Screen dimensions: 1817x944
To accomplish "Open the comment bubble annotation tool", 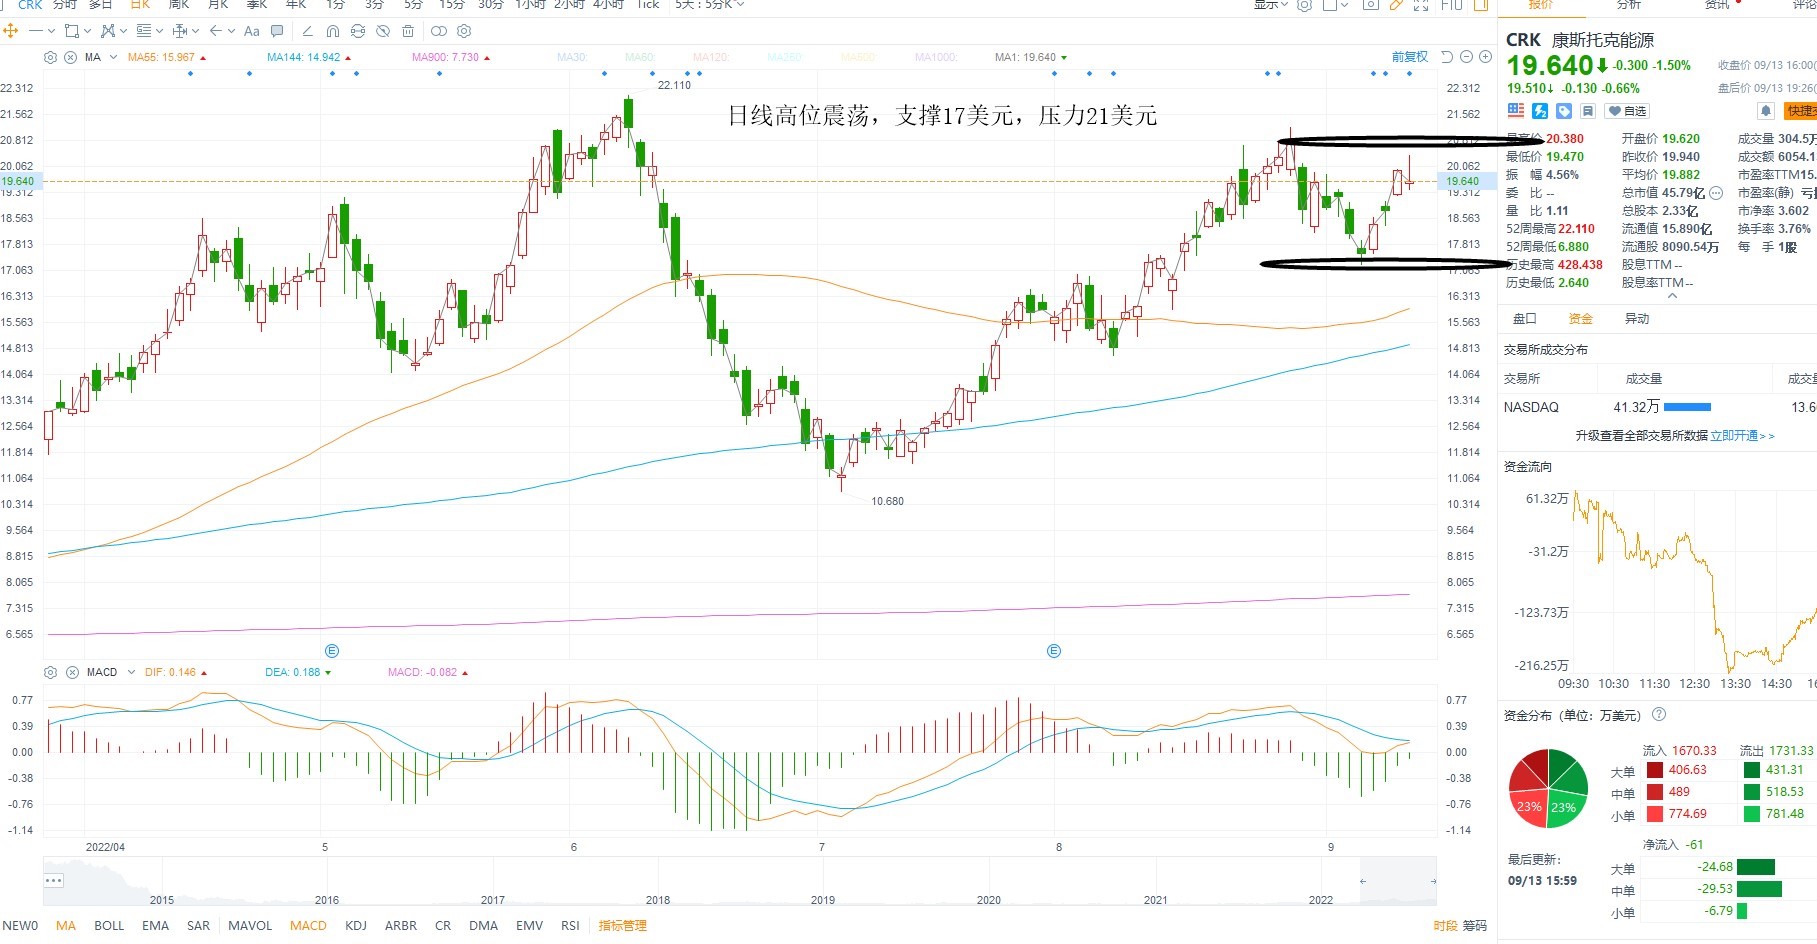I will click(x=278, y=31).
